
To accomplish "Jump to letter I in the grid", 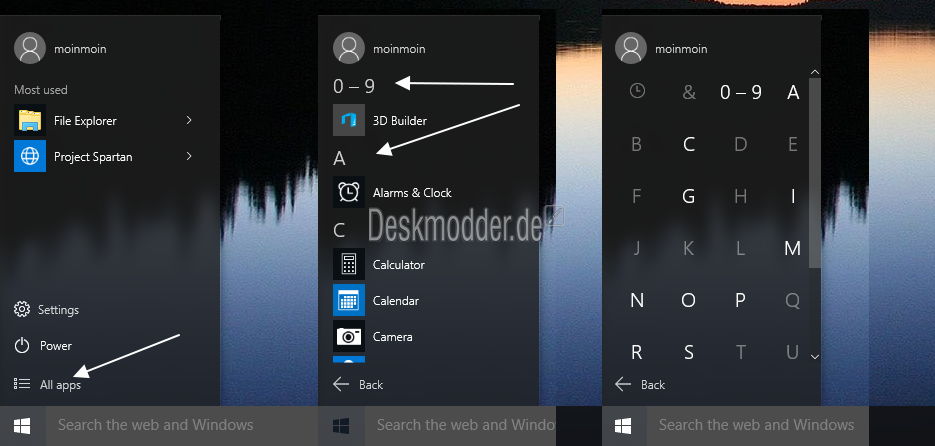I will pos(793,196).
